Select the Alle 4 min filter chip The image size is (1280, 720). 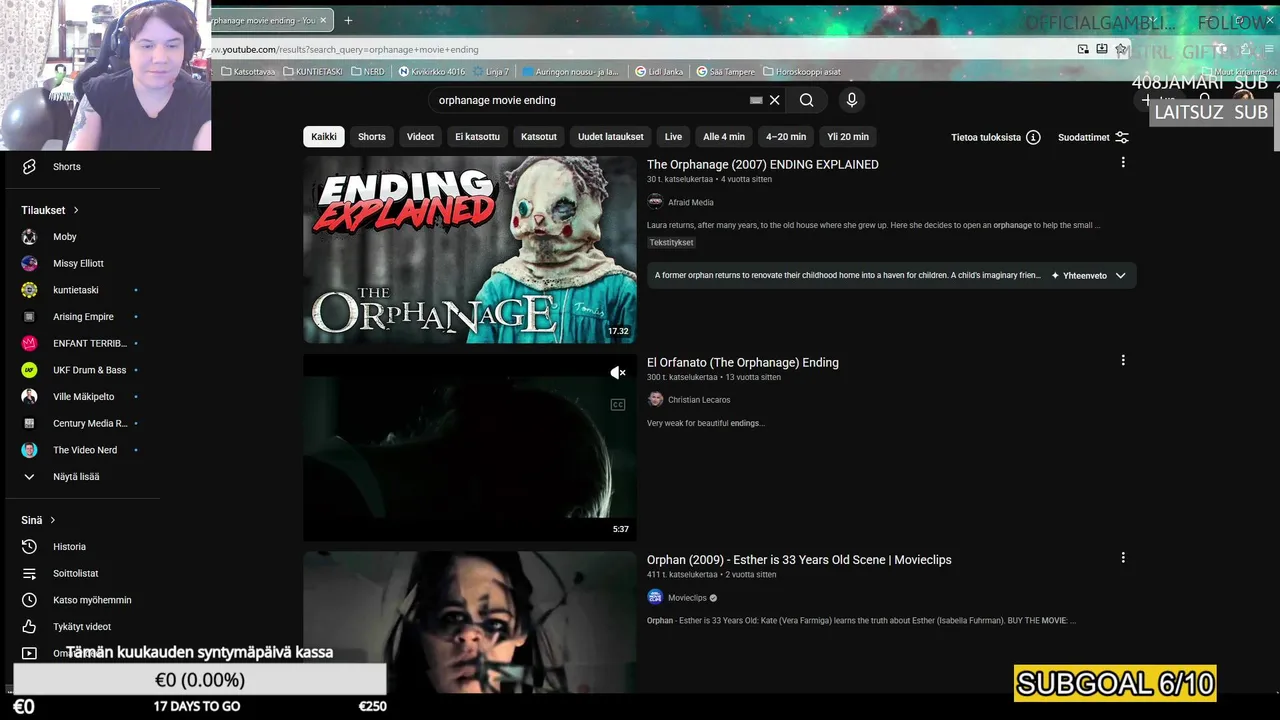point(724,137)
